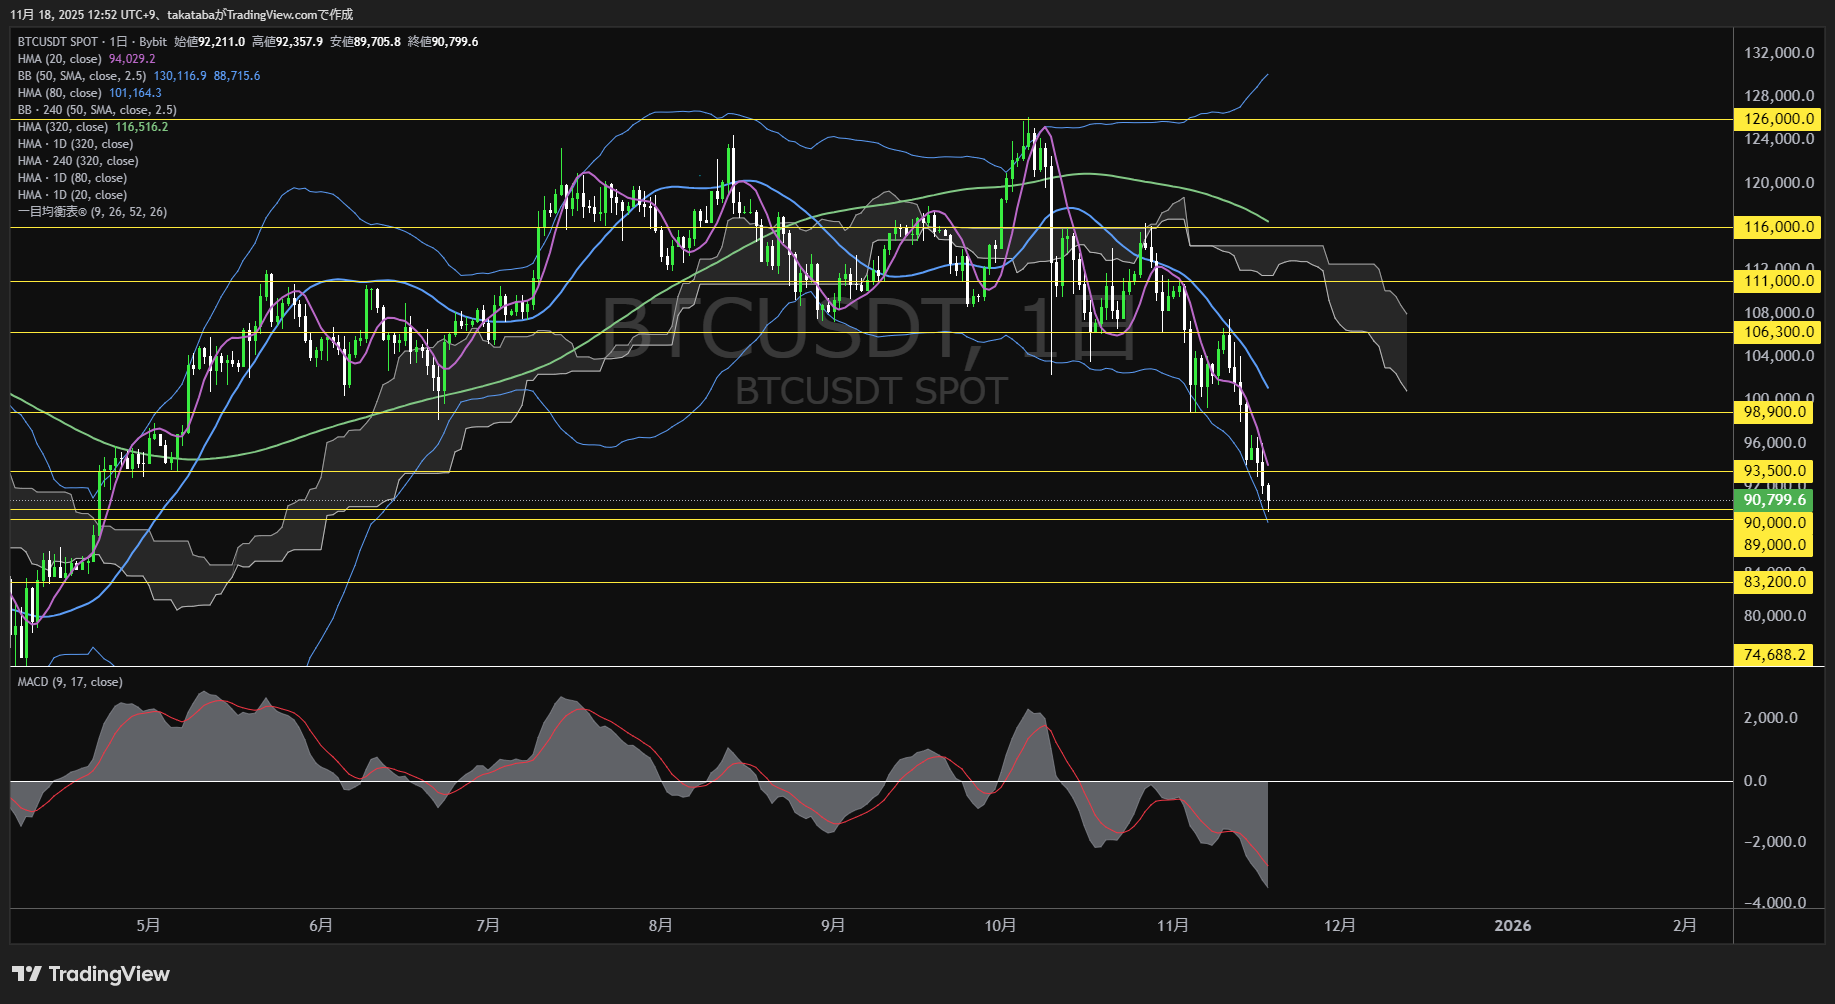
Task: Click the 98,900.0 yellow price label
Action: tap(1774, 412)
